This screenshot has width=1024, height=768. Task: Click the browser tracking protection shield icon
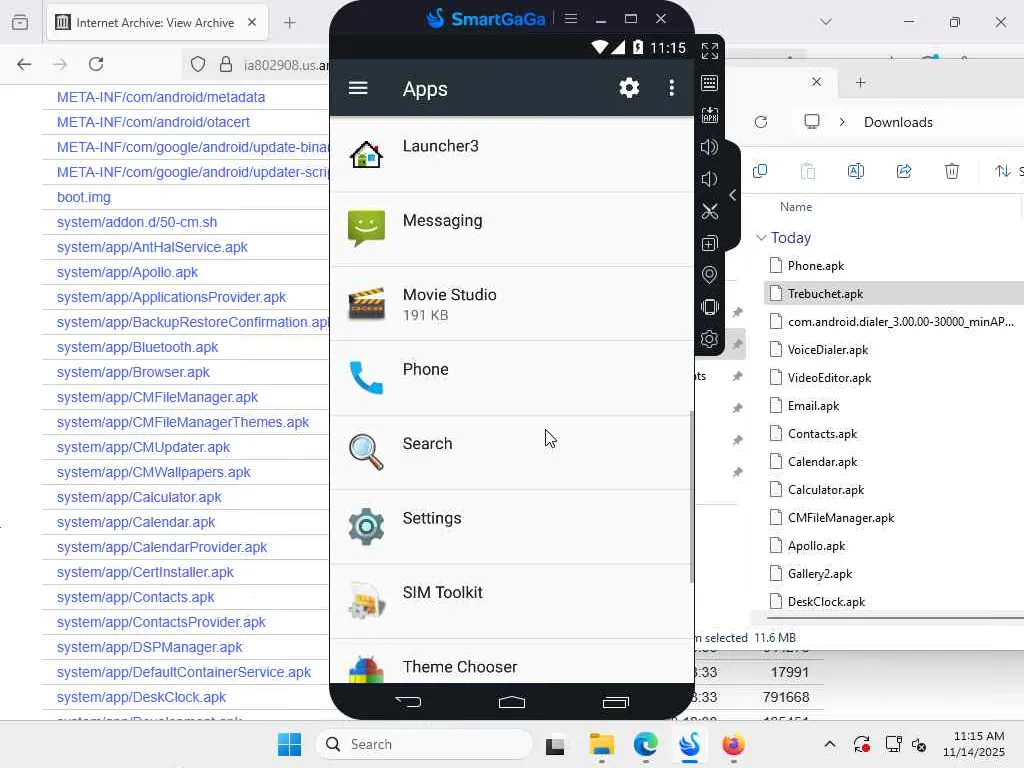click(198, 64)
